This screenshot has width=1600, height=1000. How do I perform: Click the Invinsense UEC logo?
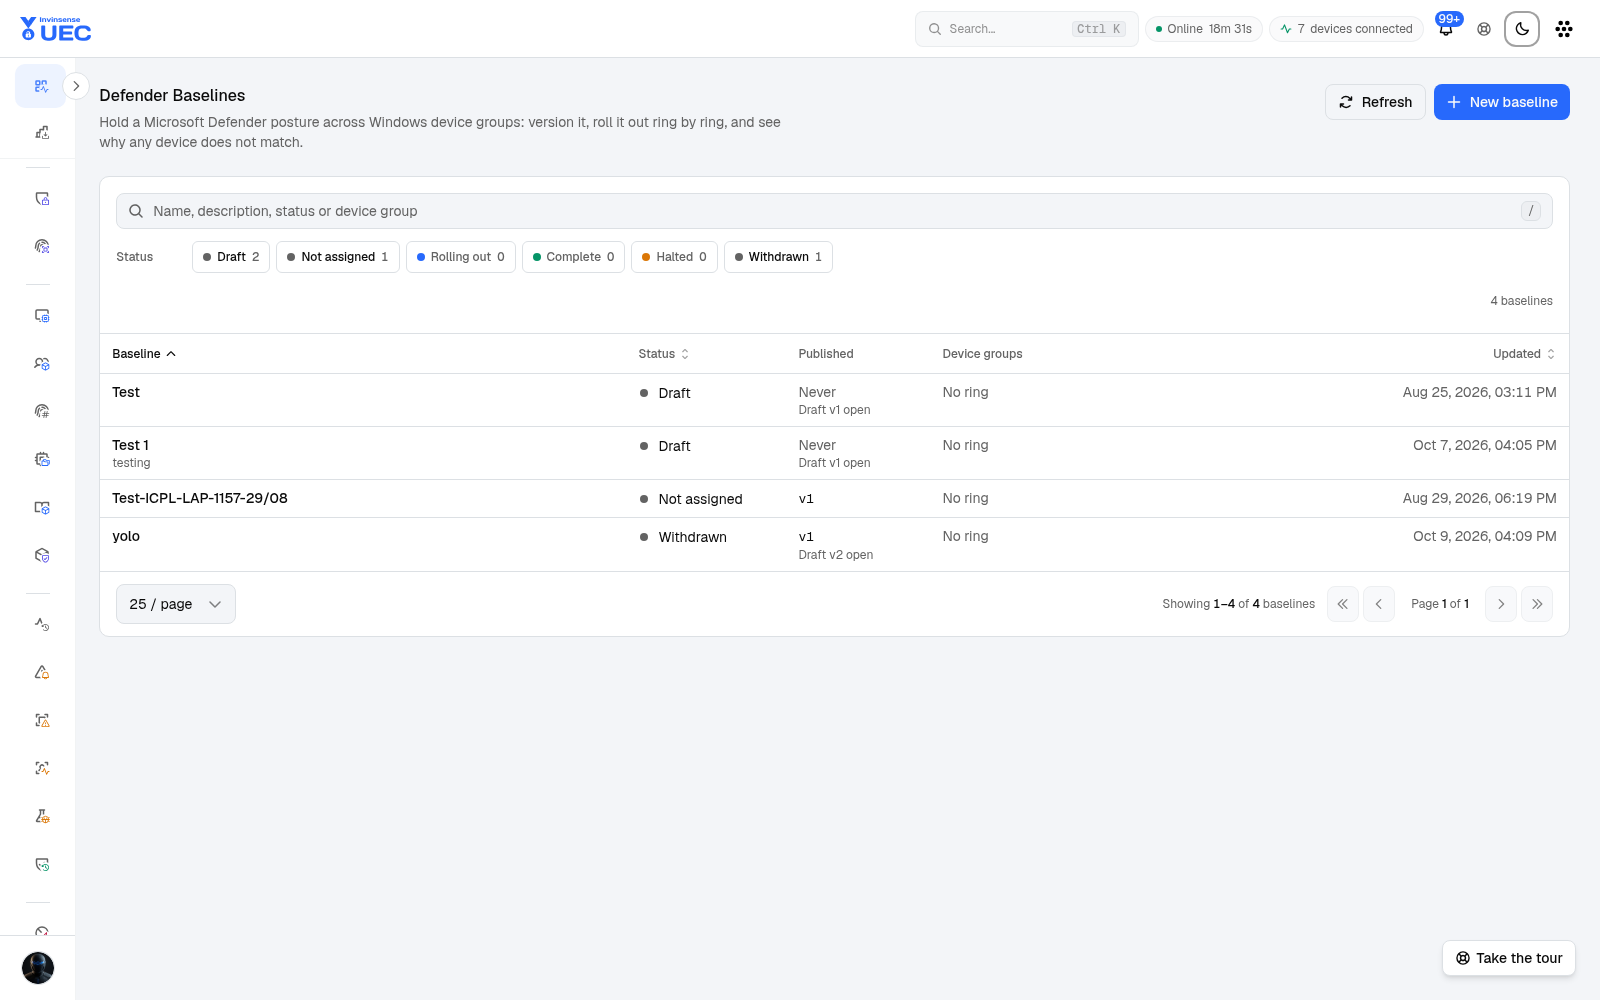[x=56, y=29]
